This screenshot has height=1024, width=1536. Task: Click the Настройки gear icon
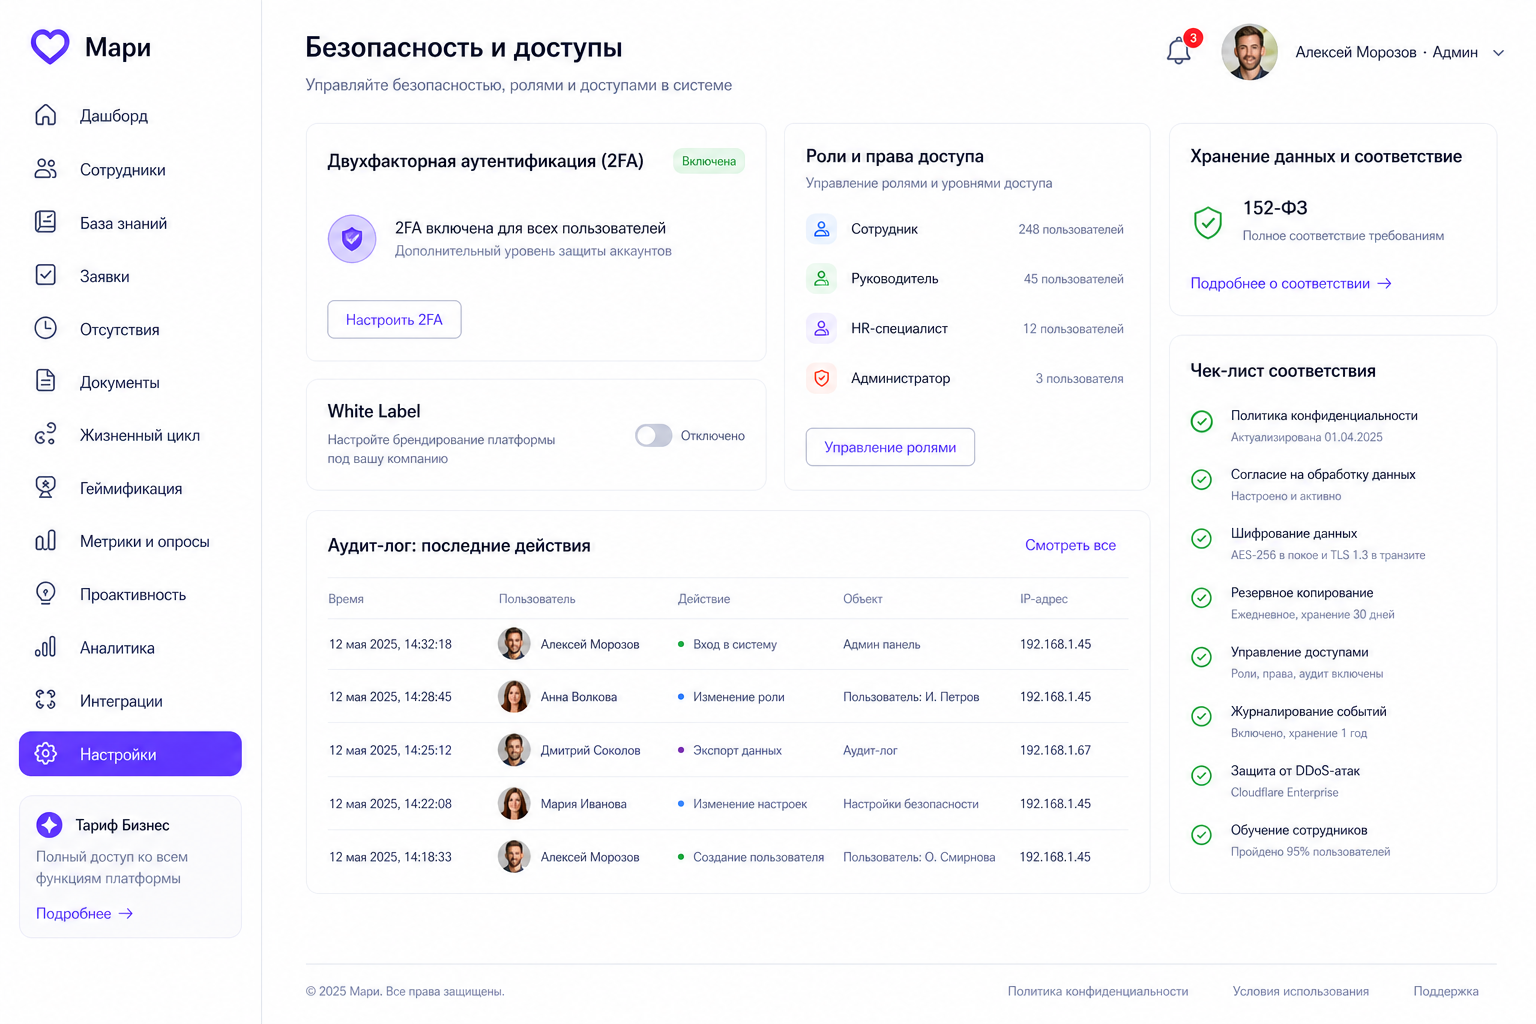46,754
